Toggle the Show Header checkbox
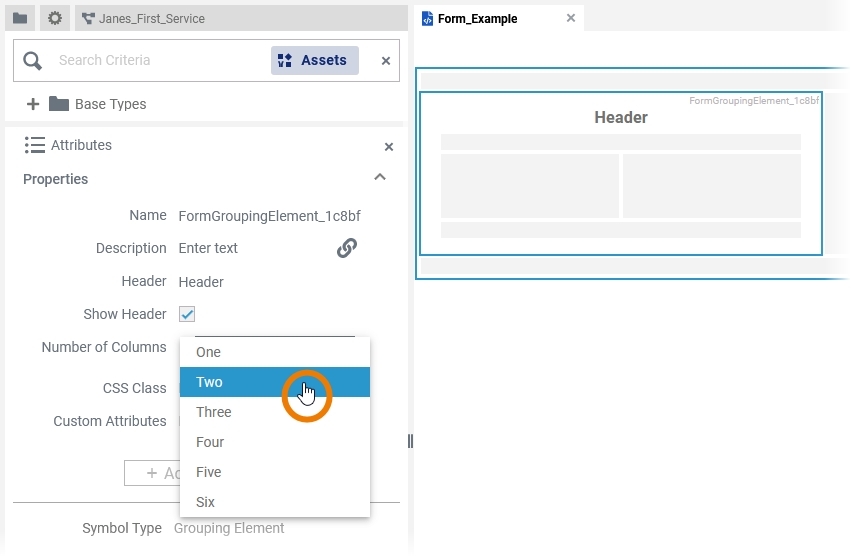The width and height of the screenshot is (851, 557). pyautogui.click(x=187, y=314)
